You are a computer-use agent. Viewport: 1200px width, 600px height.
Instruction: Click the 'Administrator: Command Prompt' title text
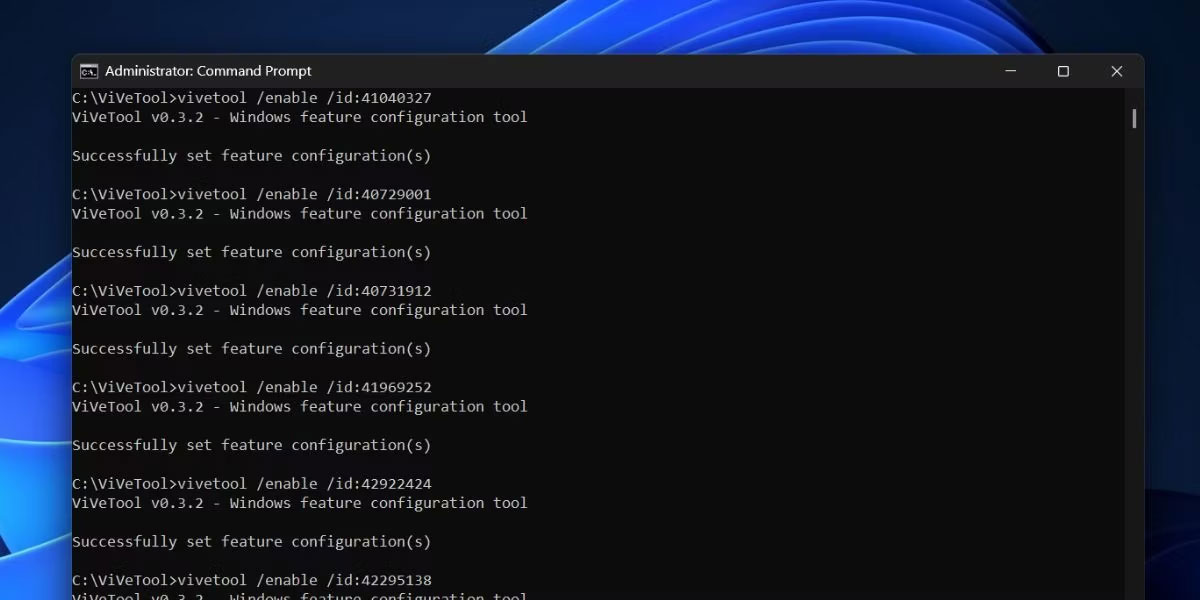(x=208, y=71)
